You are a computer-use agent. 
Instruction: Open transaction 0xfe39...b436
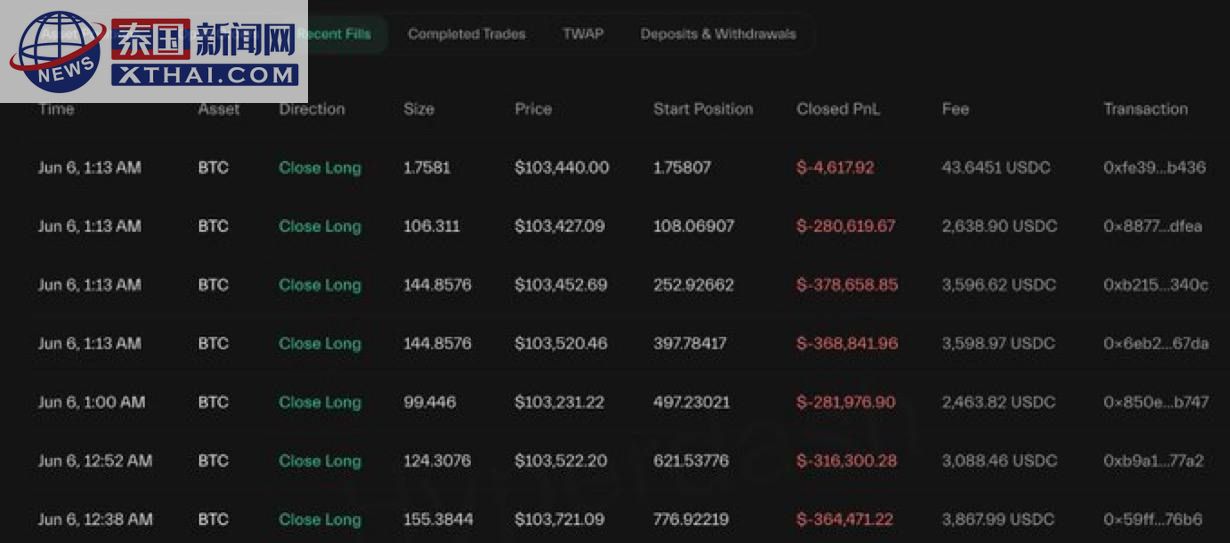point(1154,168)
